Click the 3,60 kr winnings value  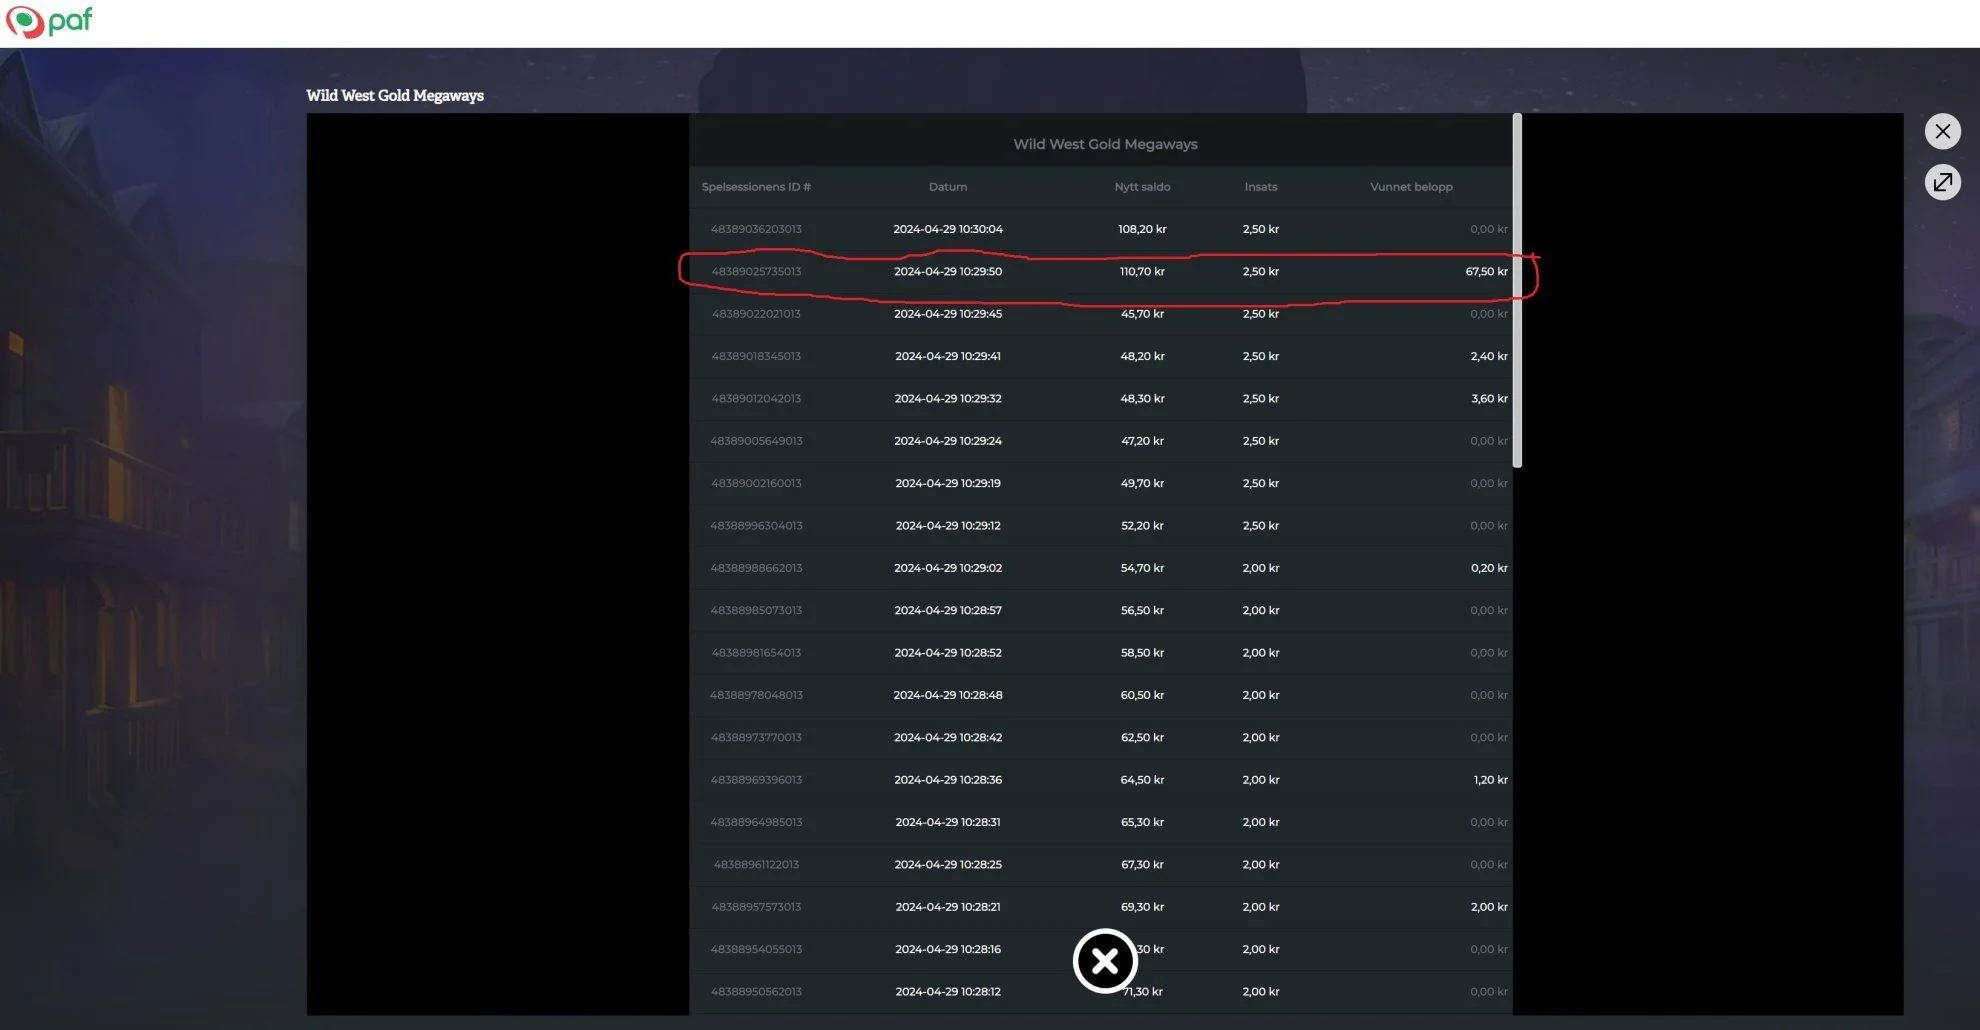tap(1489, 398)
